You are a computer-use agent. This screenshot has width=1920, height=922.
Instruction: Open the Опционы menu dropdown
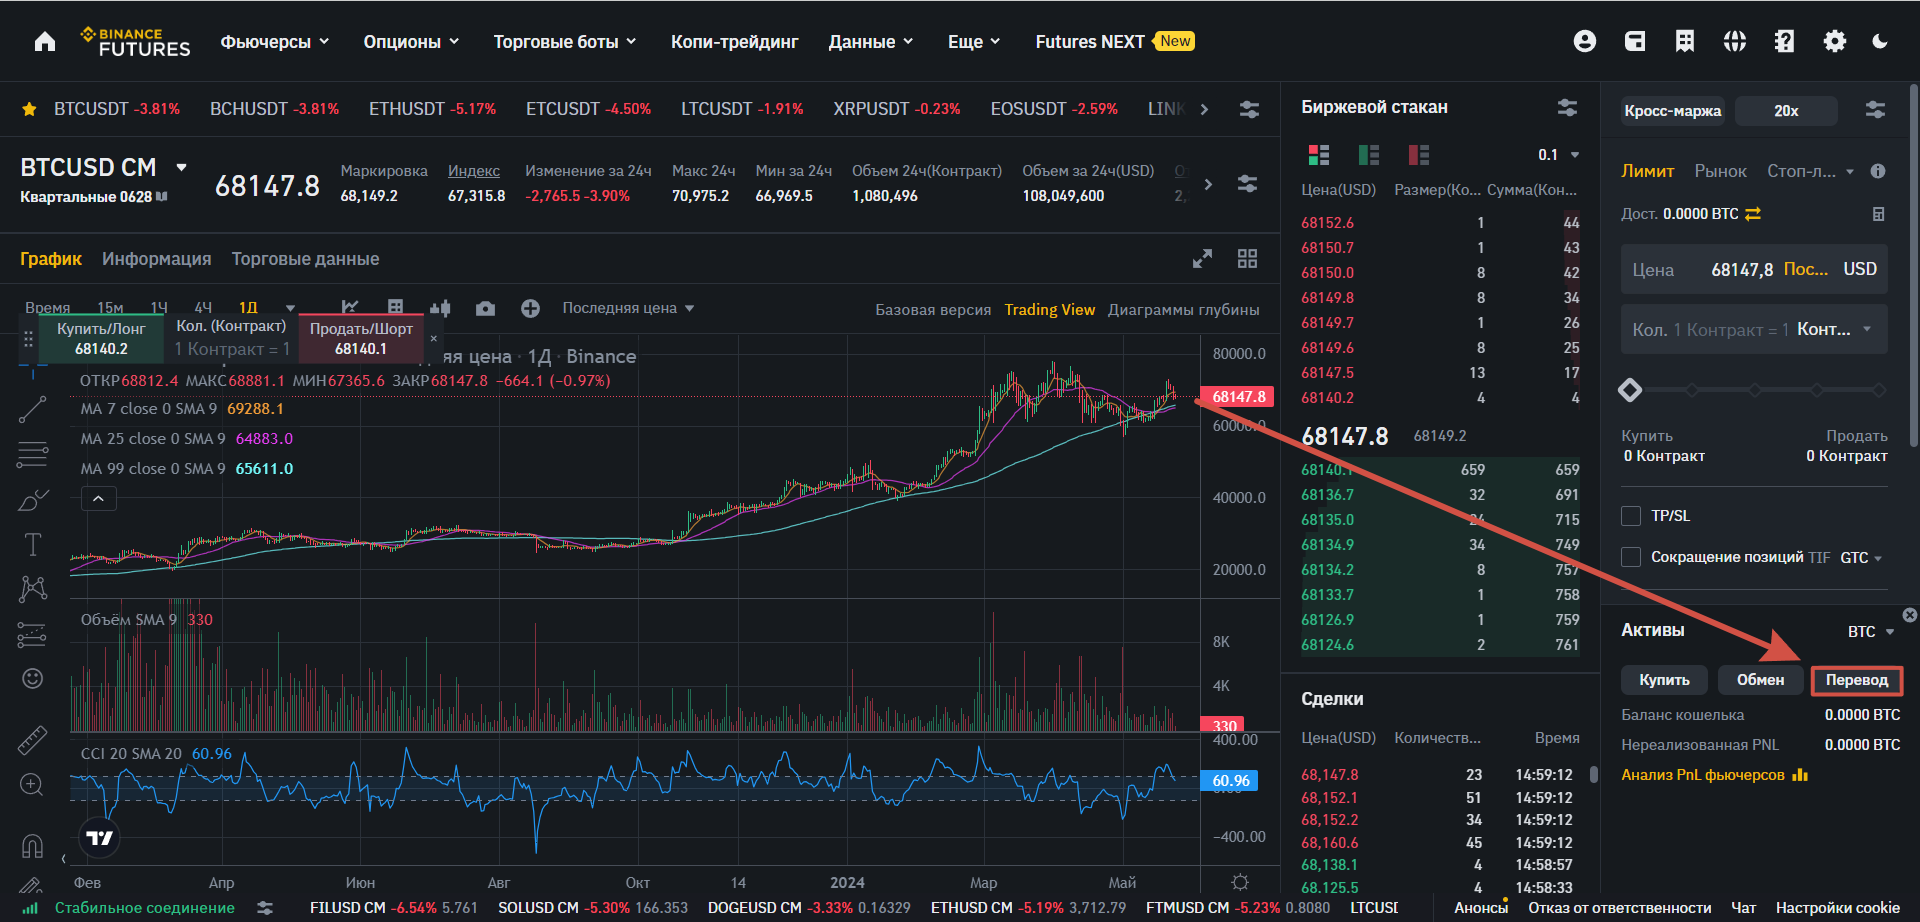coord(411,42)
